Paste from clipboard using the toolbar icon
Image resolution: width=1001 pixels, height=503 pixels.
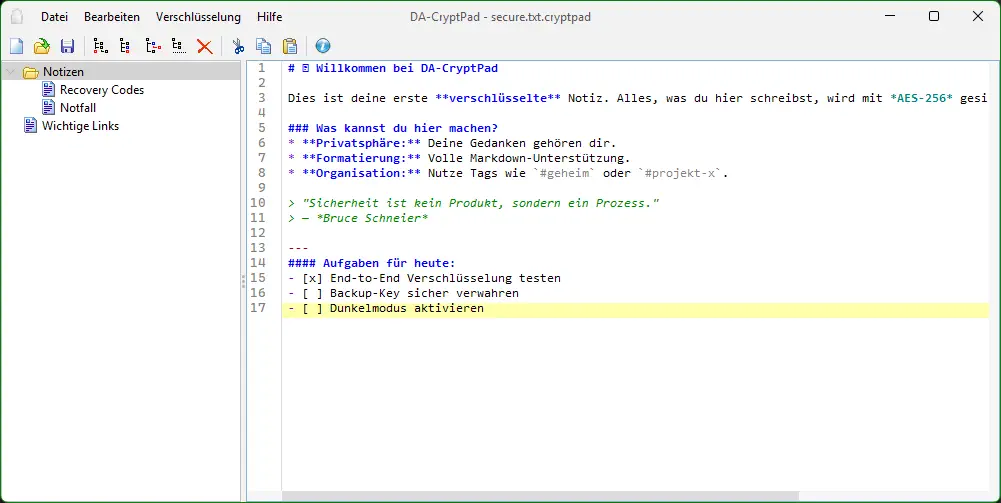click(x=289, y=46)
